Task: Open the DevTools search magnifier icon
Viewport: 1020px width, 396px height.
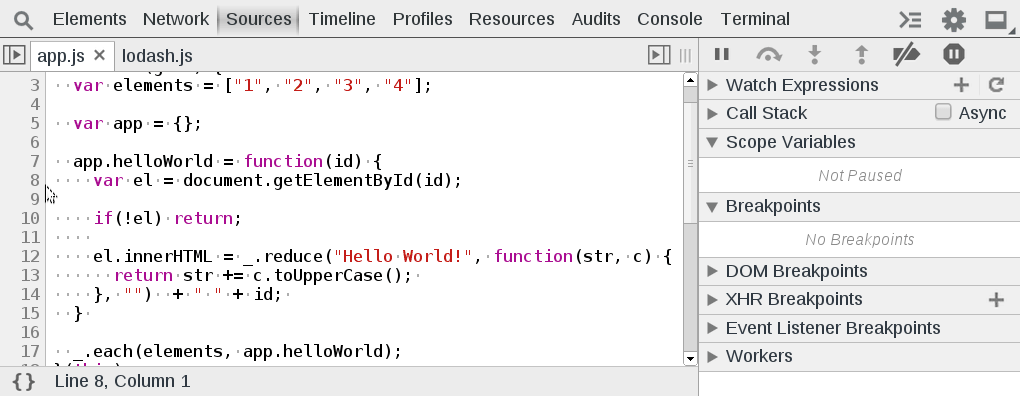Action: pos(23,20)
